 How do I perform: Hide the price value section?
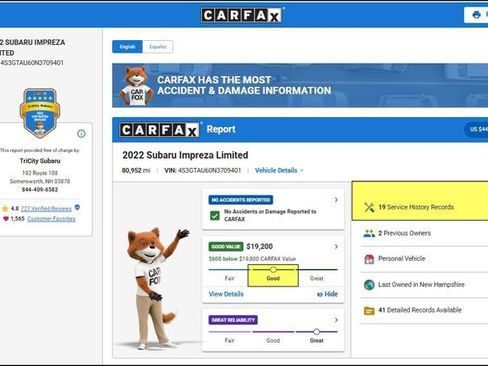[327, 294]
